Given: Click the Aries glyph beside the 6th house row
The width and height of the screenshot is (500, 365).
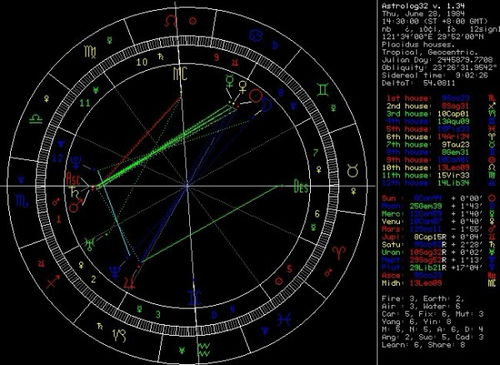Looking at the screenshot, I should [492, 137].
